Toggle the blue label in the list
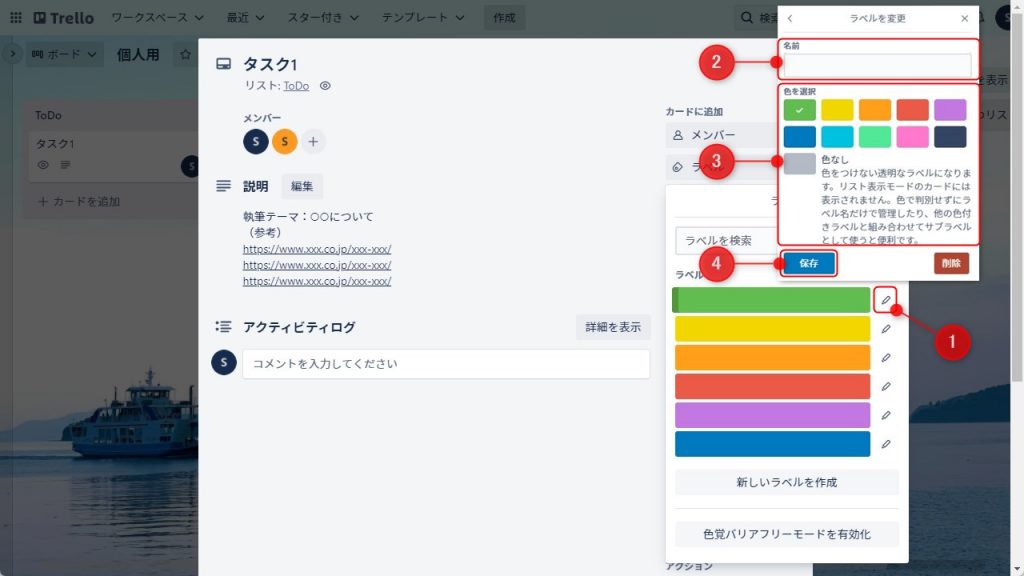Viewport: 1024px width, 576px height. [x=773, y=444]
